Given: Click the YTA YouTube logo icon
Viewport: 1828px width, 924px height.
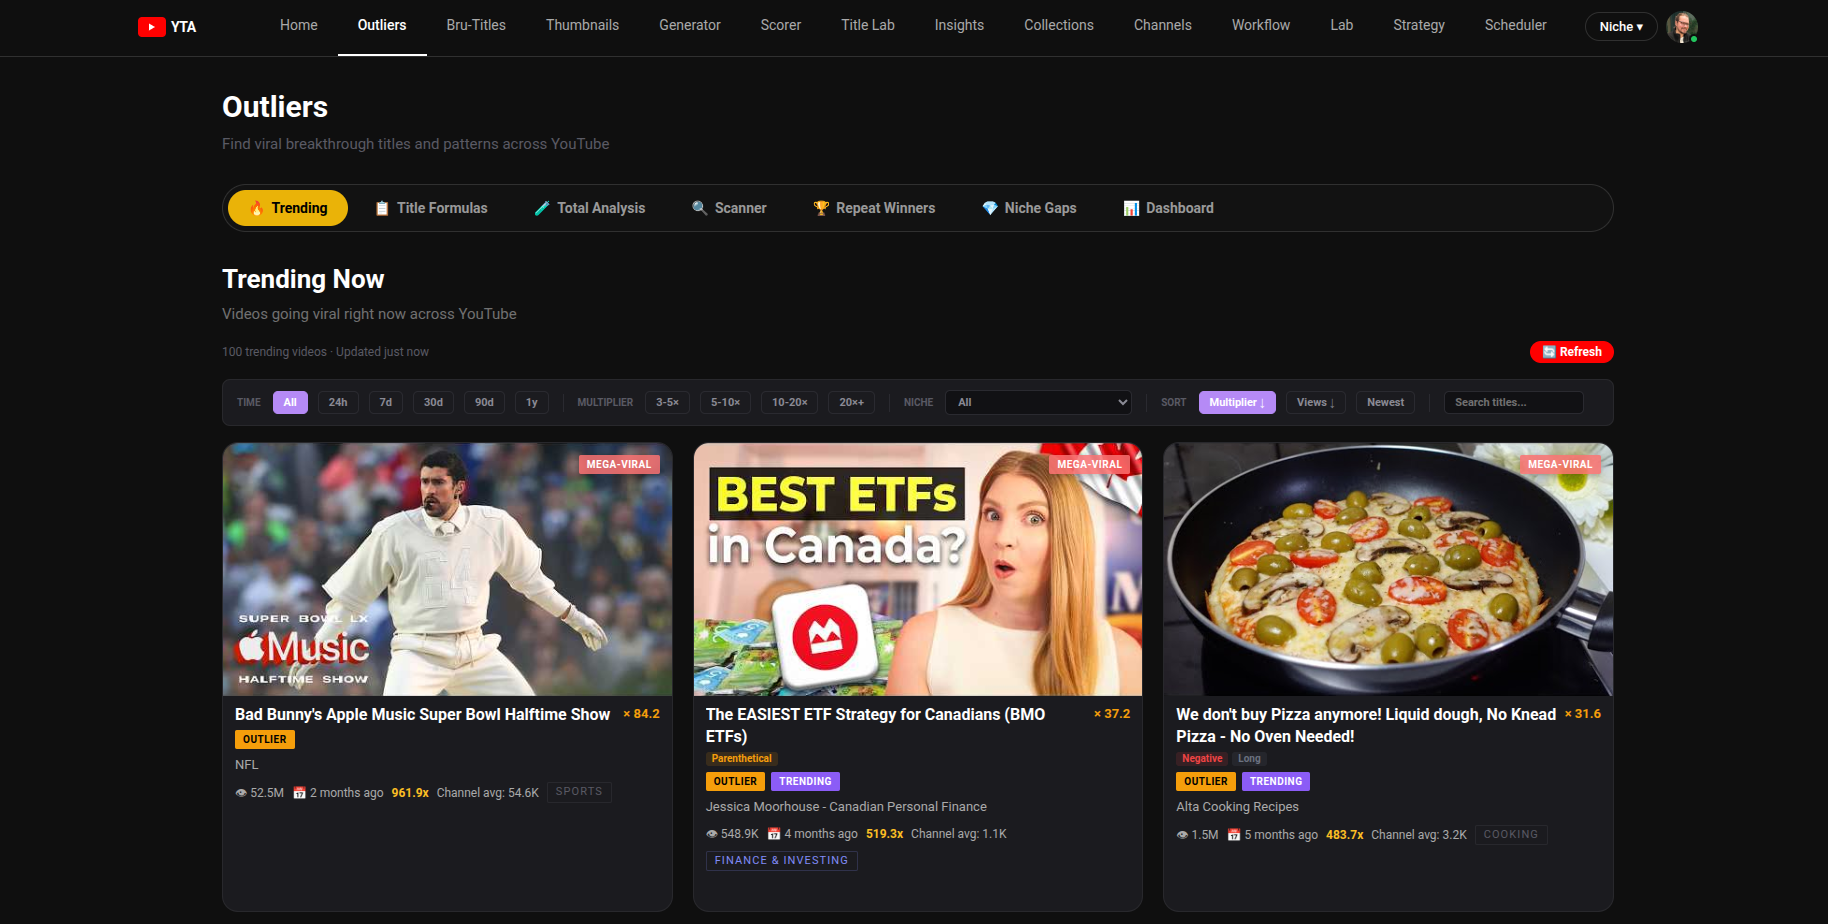Looking at the screenshot, I should point(152,27).
